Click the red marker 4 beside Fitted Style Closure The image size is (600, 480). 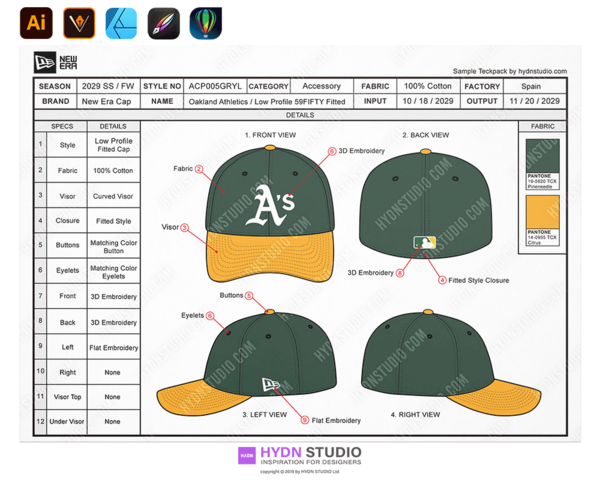pyautogui.click(x=442, y=280)
